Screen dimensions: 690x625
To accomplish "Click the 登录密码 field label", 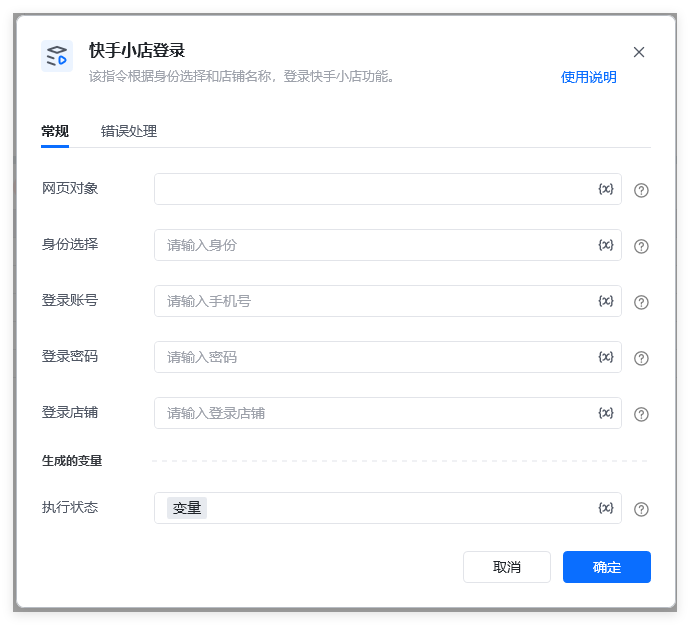I will (x=70, y=356).
